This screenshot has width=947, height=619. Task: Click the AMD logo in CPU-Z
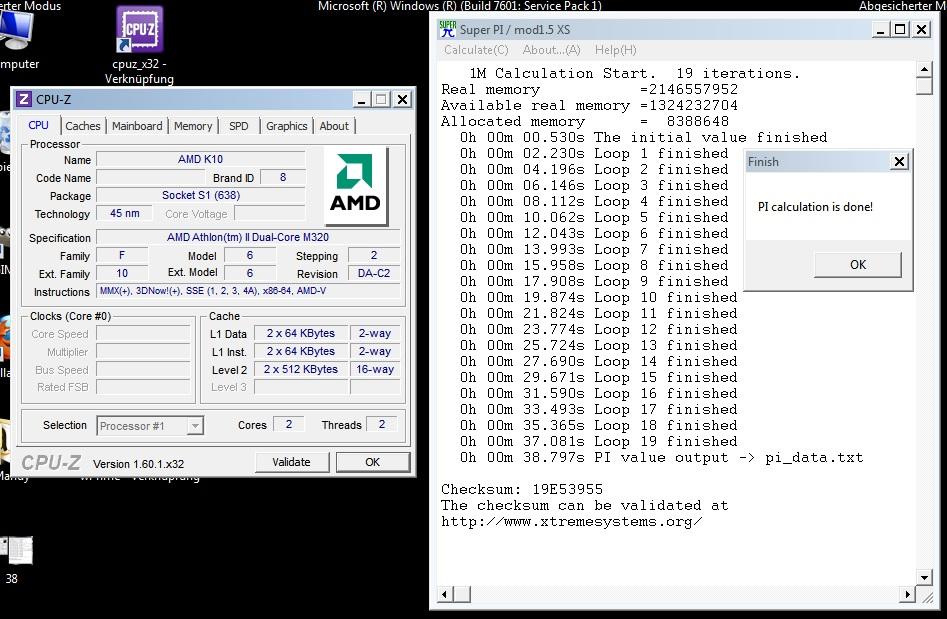[x=355, y=185]
